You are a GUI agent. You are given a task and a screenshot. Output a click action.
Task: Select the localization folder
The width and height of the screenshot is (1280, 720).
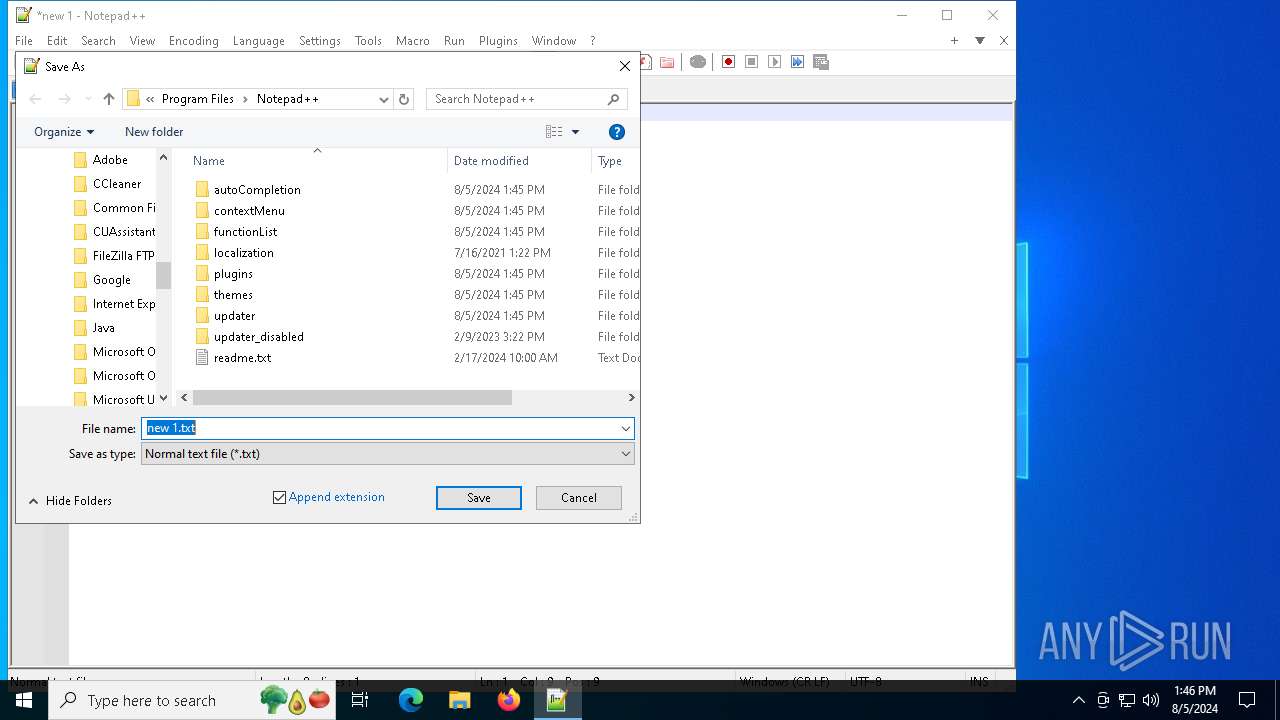coord(243,253)
